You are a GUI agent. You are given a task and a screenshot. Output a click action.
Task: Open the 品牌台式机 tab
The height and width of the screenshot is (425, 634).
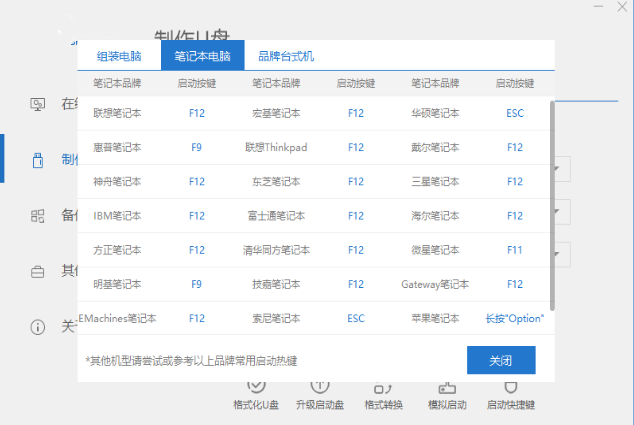pyautogui.click(x=286, y=55)
